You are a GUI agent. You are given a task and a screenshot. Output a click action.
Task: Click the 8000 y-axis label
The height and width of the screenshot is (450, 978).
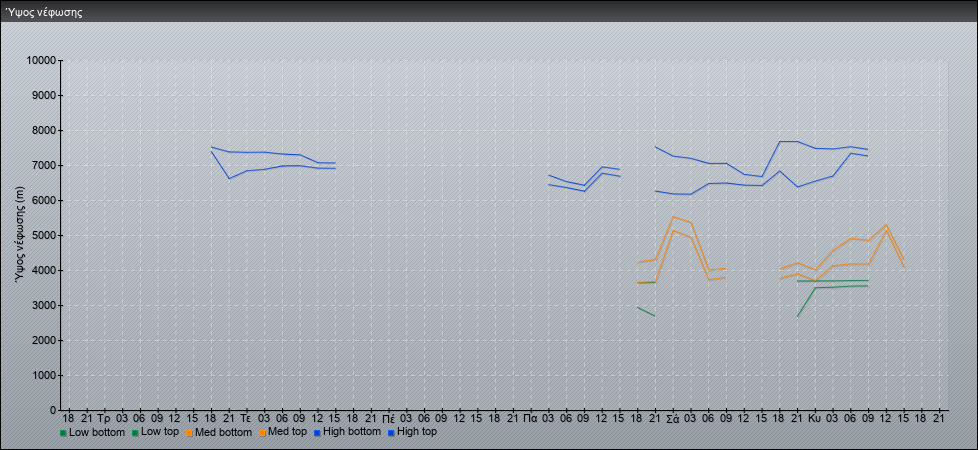[44, 130]
